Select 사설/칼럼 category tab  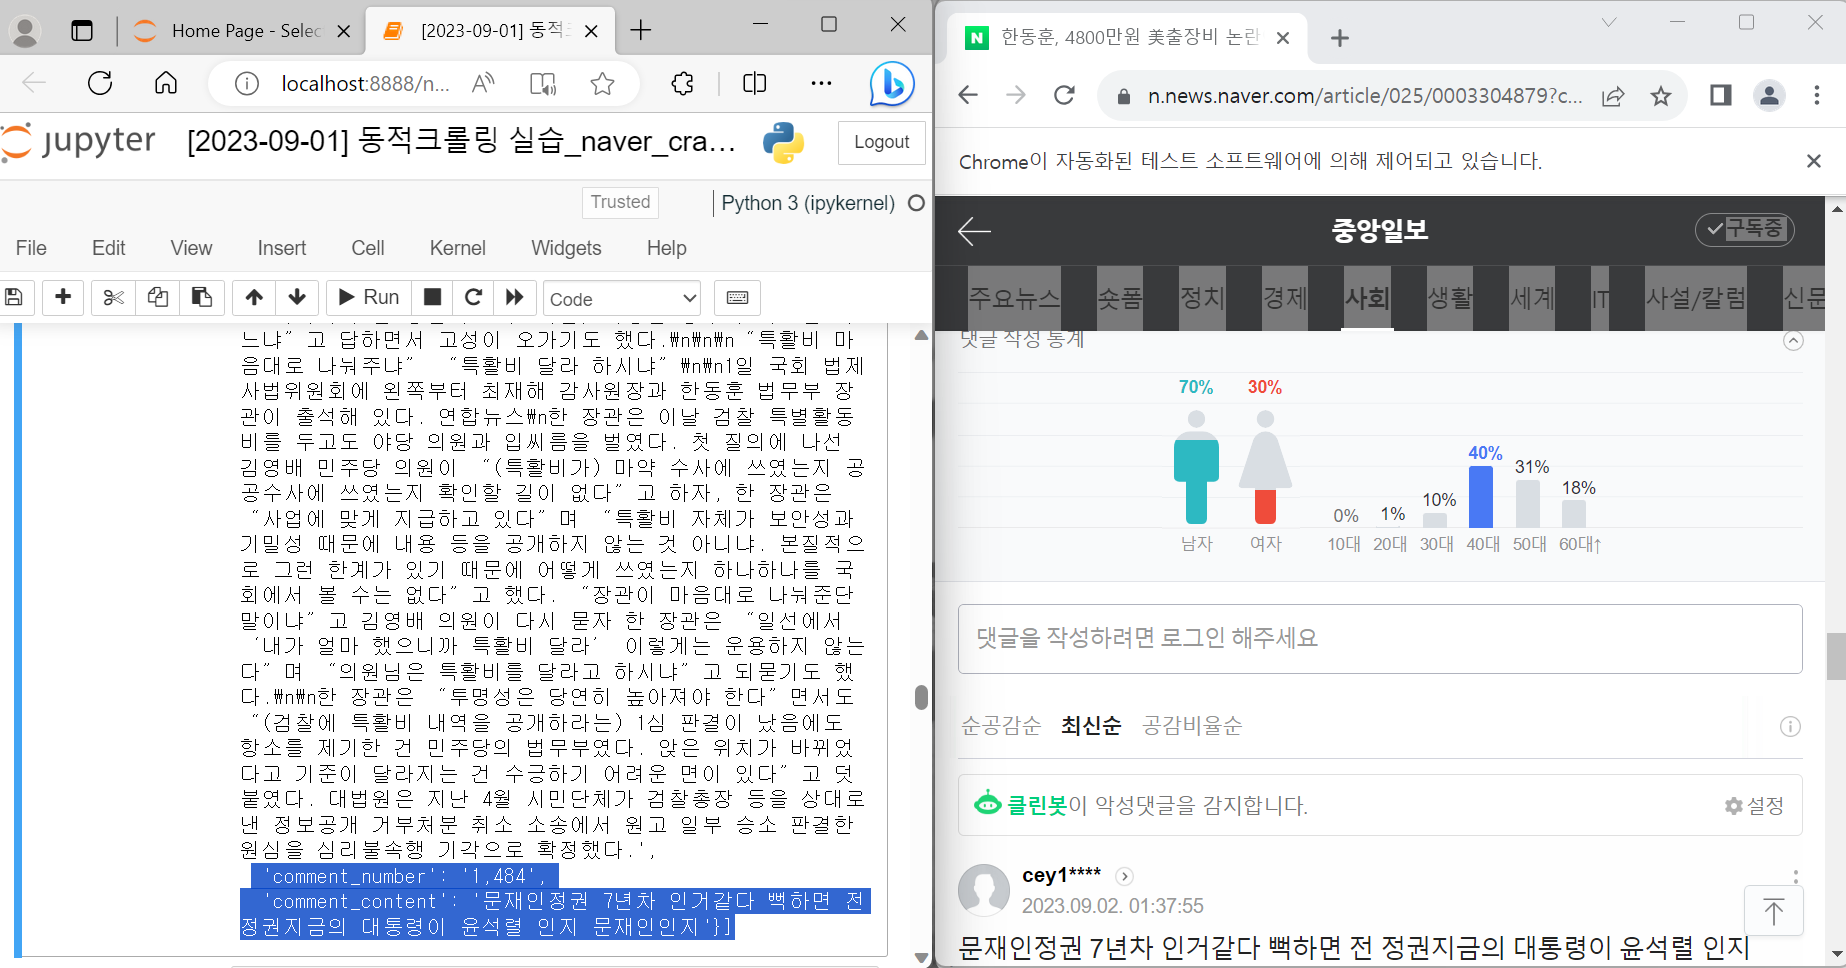click(x=1696, y=298)
